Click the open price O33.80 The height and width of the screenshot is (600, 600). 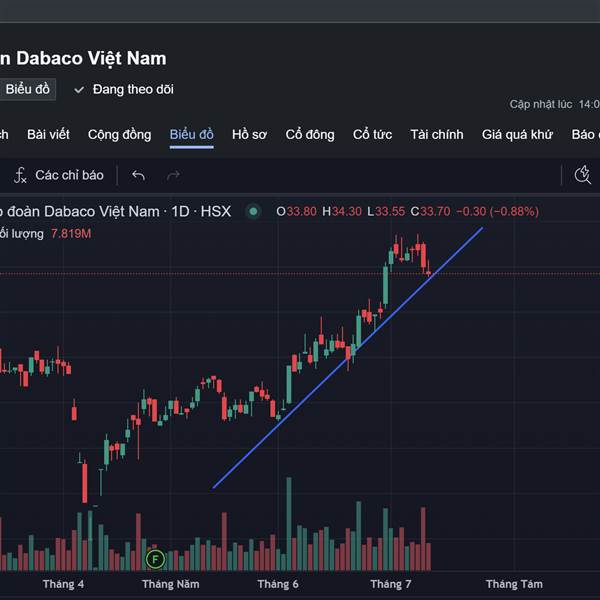(x=296, y=211)
